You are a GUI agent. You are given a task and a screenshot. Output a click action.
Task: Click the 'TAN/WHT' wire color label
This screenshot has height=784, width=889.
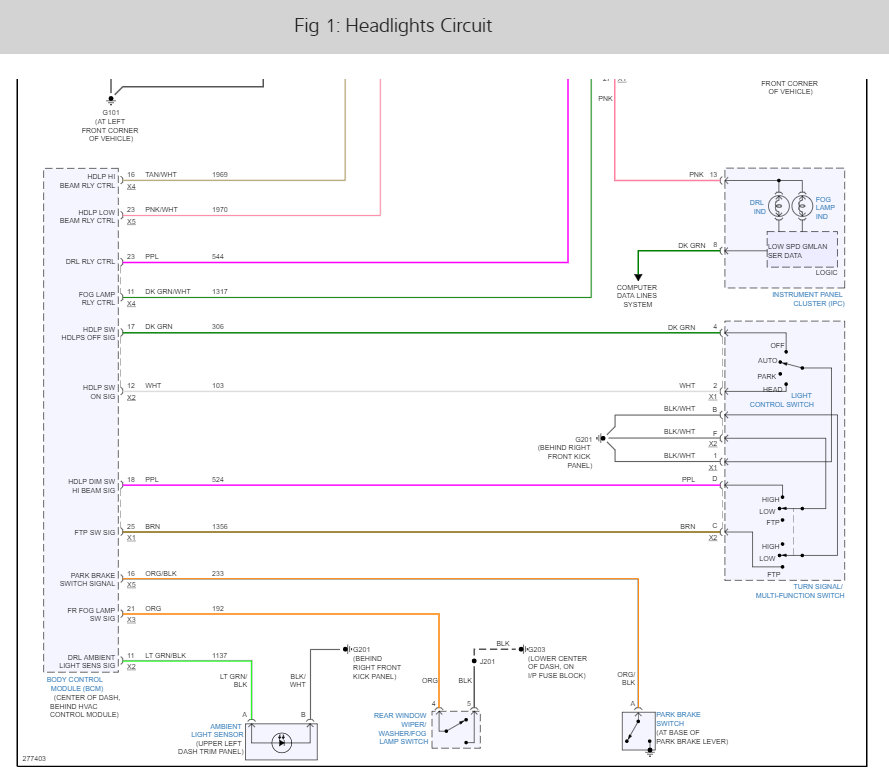click(161, 175)
